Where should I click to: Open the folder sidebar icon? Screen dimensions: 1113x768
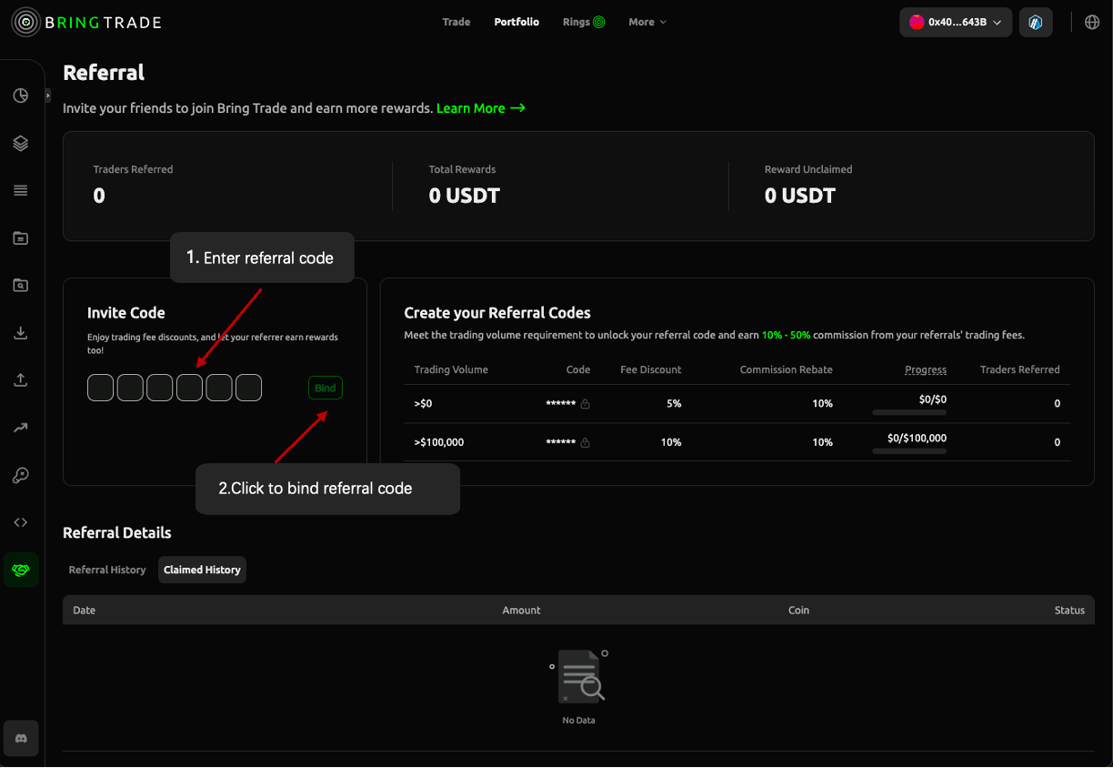[x=21, y=238]
